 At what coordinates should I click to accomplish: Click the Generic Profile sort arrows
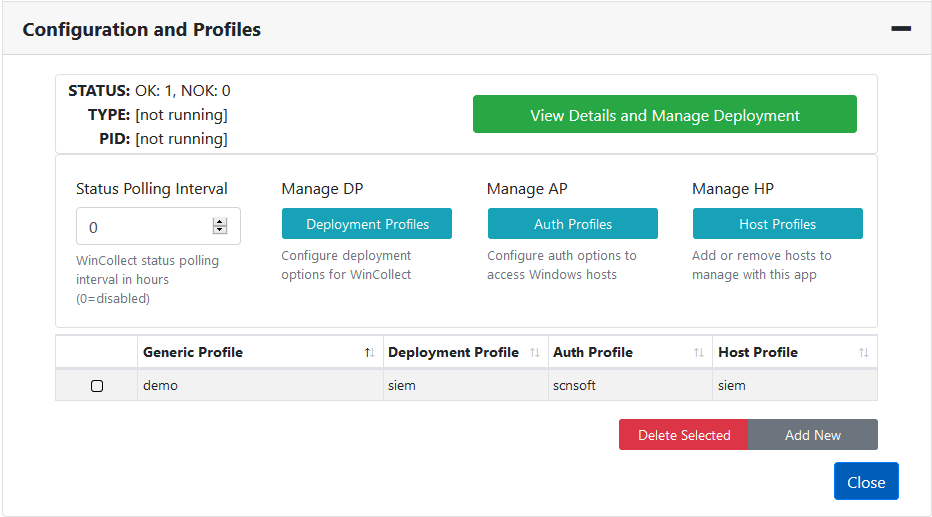369,353
